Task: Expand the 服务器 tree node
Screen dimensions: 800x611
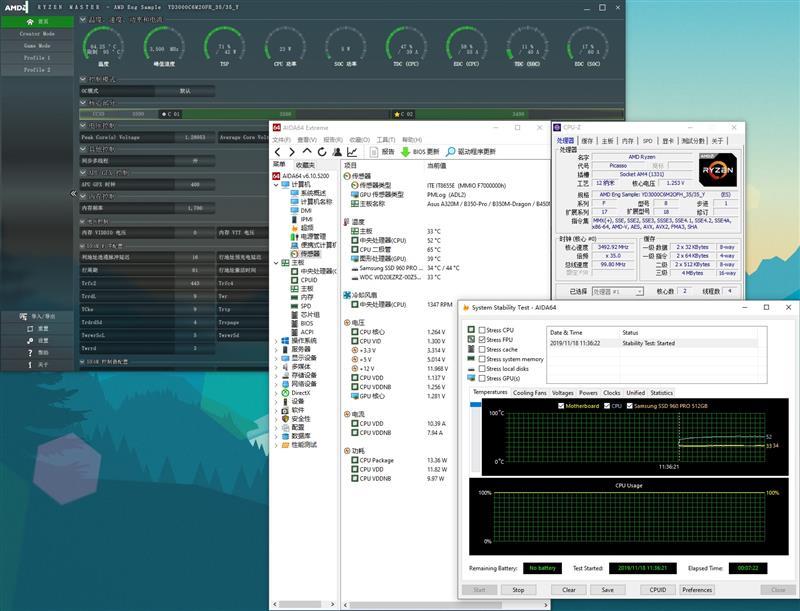Action: tap(277, 349)
